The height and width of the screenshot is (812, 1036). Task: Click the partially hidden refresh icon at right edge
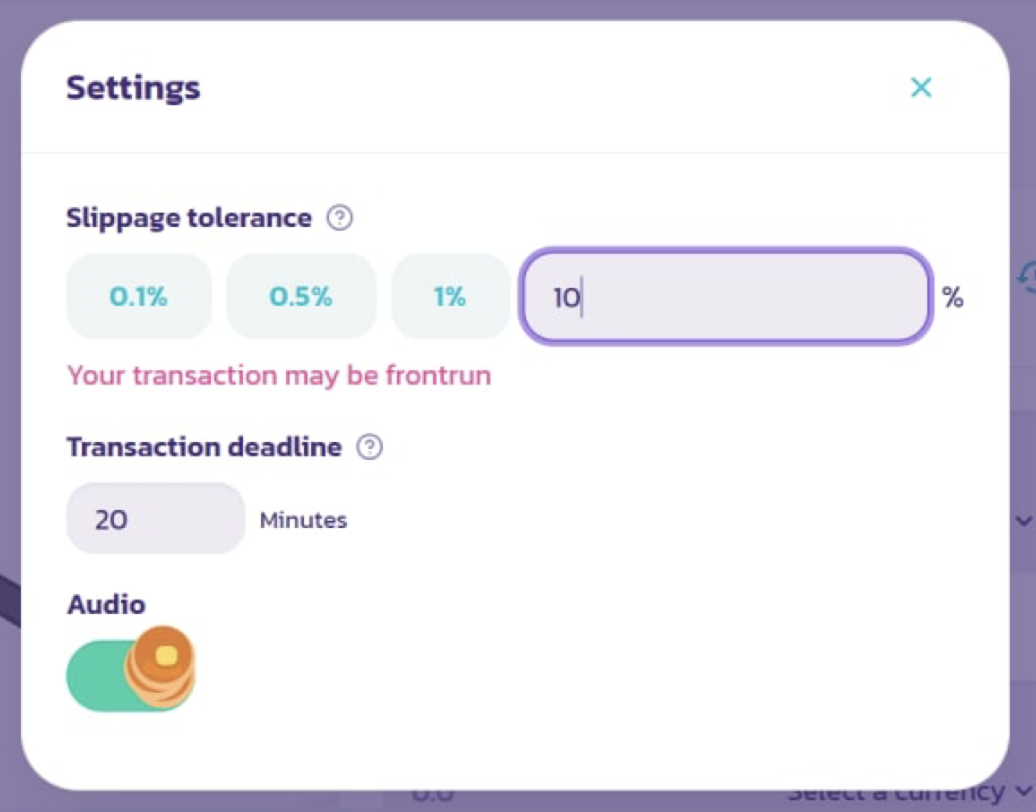coord(1027,277)
